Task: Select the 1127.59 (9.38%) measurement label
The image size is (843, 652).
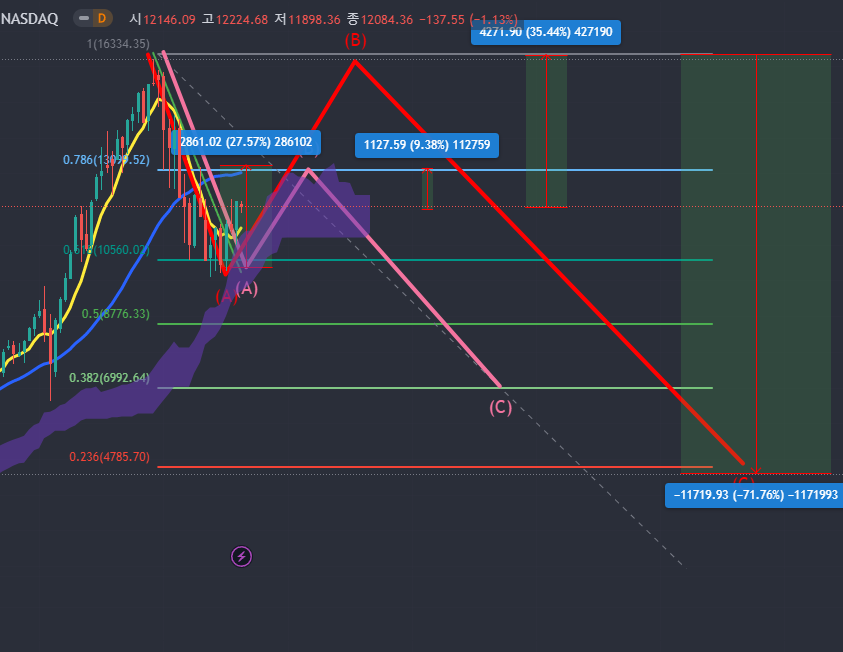Action: click(x=427, y=145)
